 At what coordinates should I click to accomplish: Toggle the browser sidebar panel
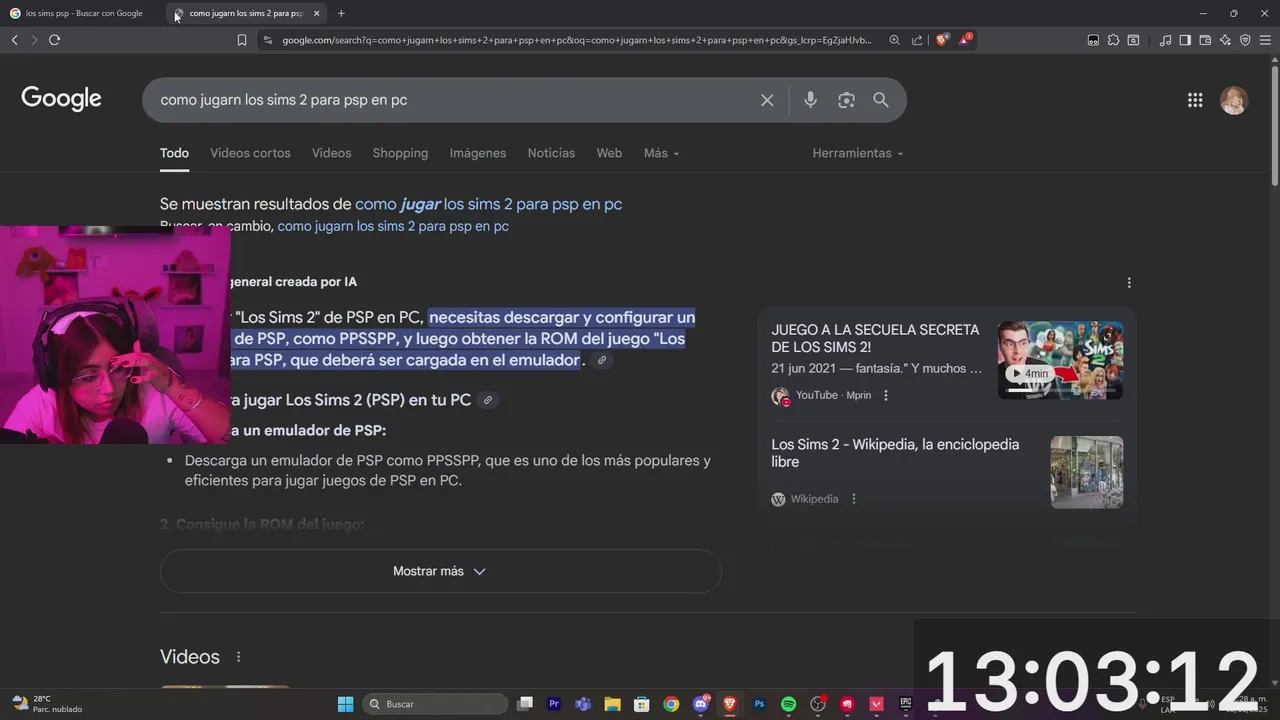click(1185, 40)
